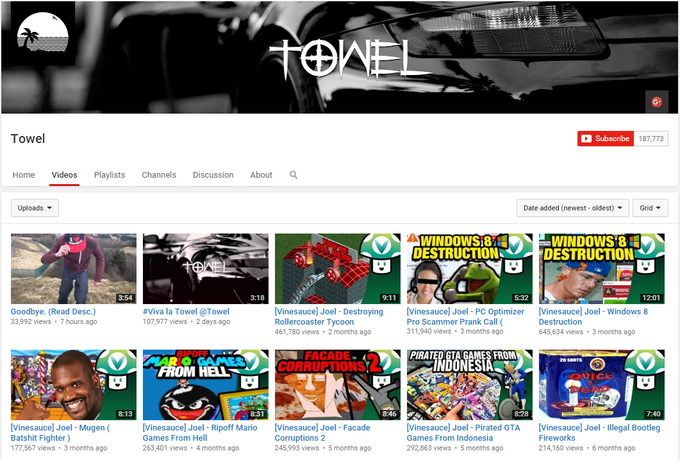Open Ripoff Mario Games From Hell thumbnail

point(206,385)
